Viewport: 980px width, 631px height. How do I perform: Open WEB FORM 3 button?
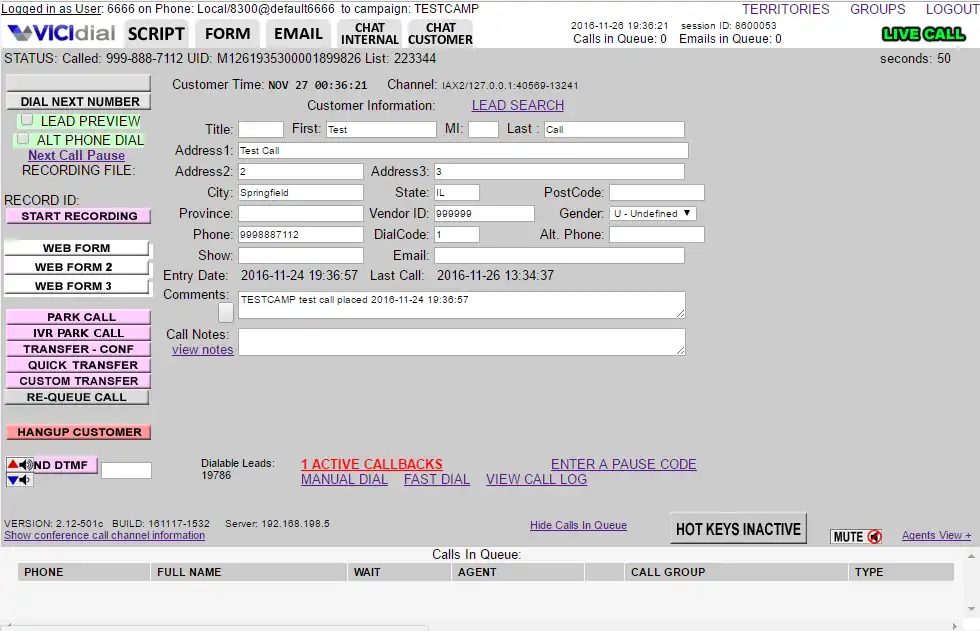pyautogui.click(x=76, y=286)
